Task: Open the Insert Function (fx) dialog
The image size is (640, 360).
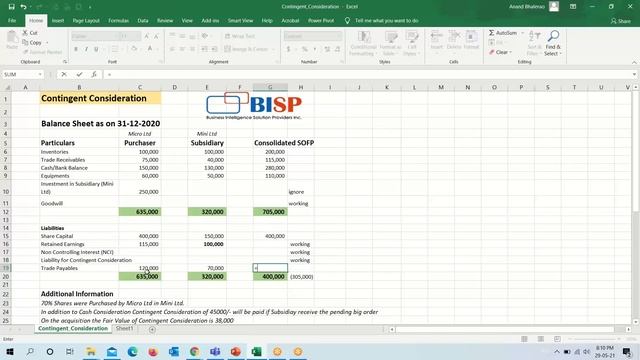Action: [94, 74]
